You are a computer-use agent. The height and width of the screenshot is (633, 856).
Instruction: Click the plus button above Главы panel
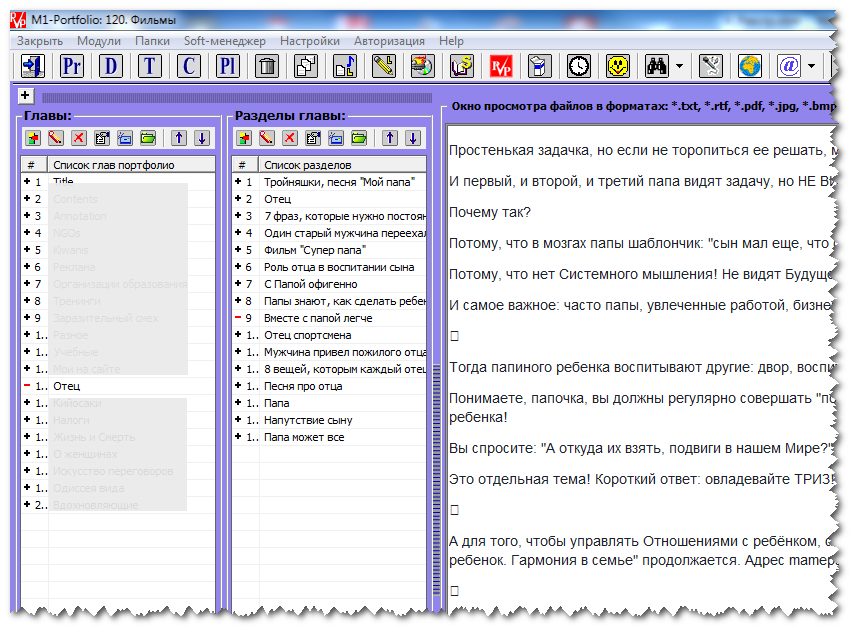[25, 95]
